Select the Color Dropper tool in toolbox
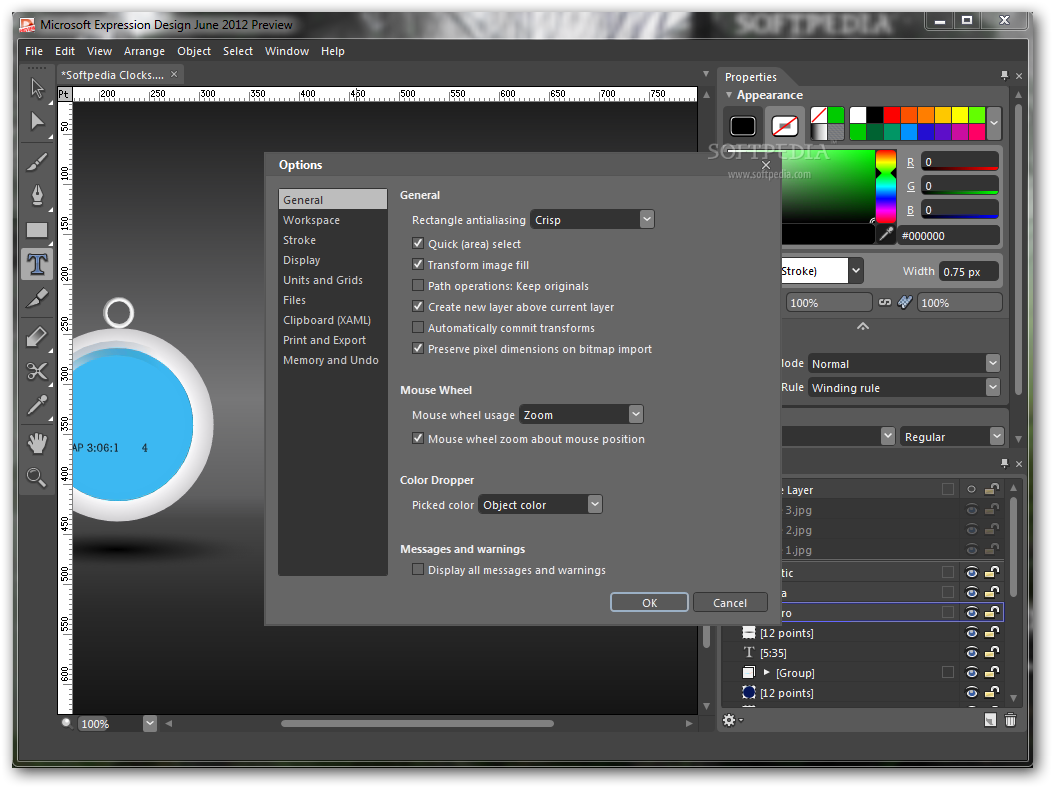This screenshot has width=1053, height=788. 37,405
